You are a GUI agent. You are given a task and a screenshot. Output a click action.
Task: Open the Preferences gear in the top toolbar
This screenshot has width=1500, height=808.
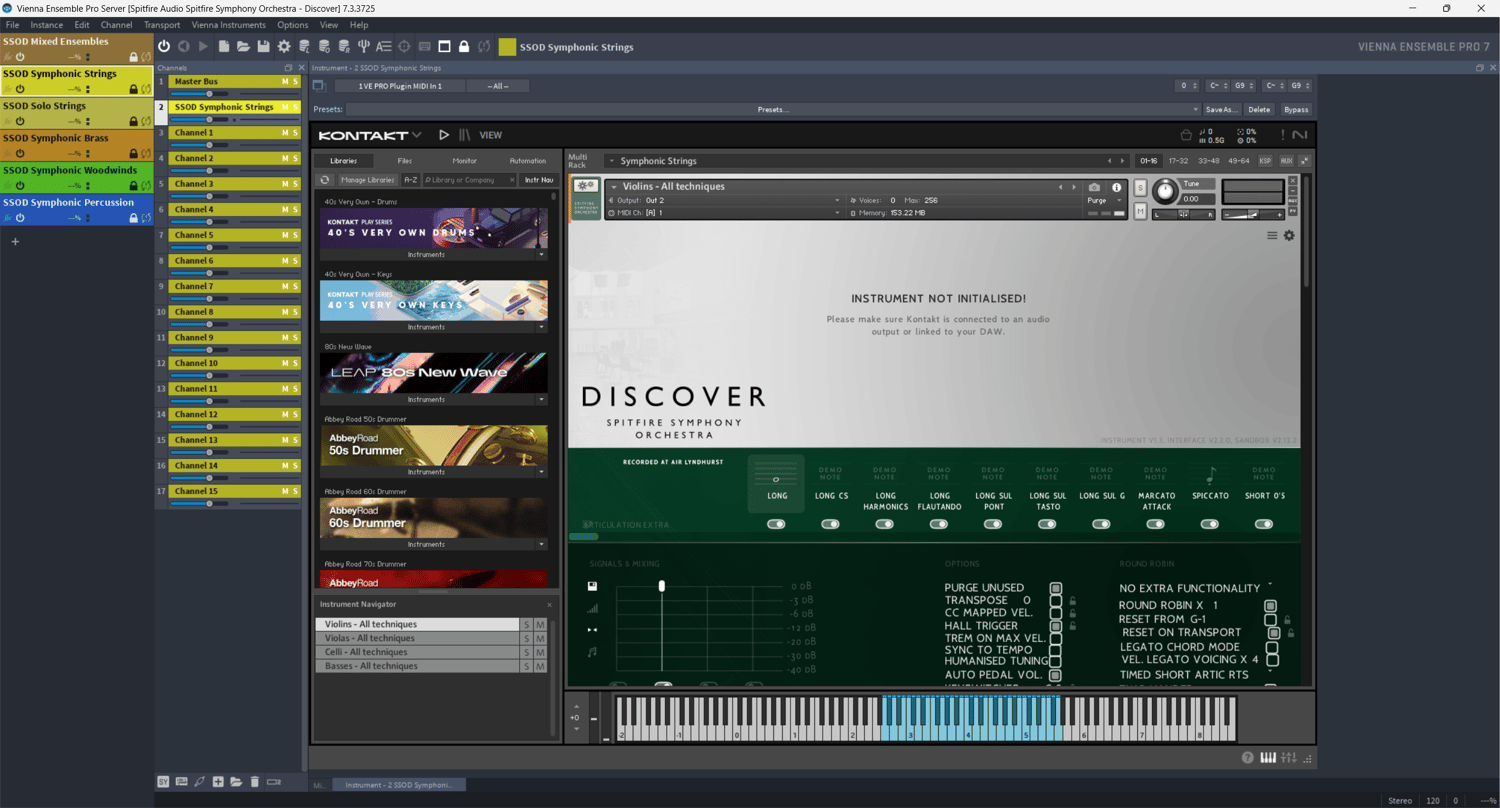tap(284, 46)
